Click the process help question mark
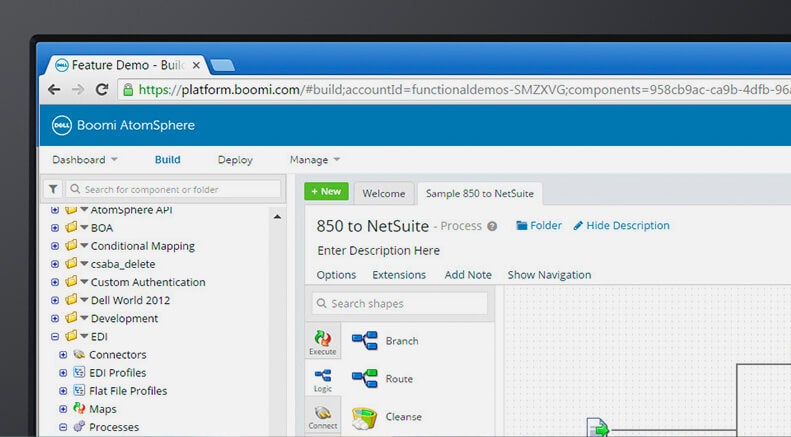Image resolution: width=791 pixels, height=437 pixels. click(x=492, y=226)
